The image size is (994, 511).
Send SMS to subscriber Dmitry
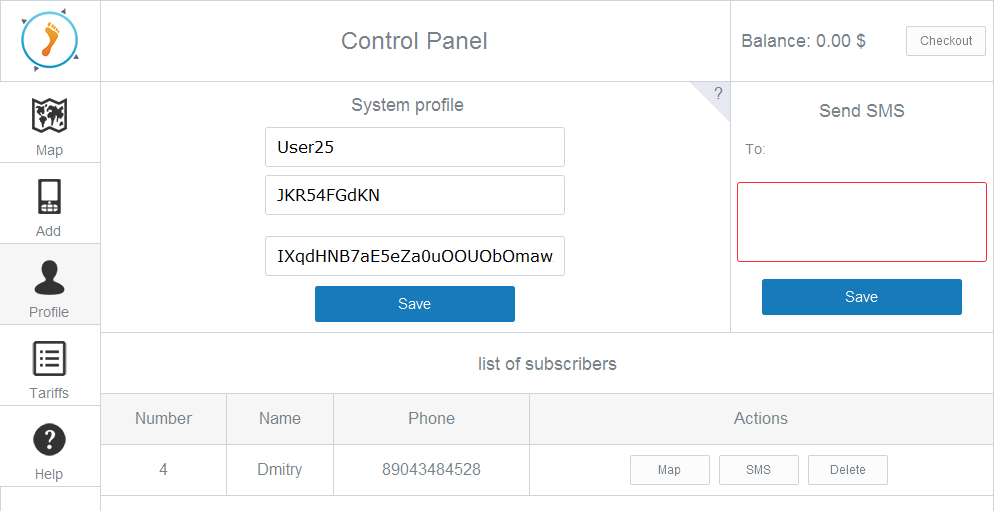pos(758,470)
